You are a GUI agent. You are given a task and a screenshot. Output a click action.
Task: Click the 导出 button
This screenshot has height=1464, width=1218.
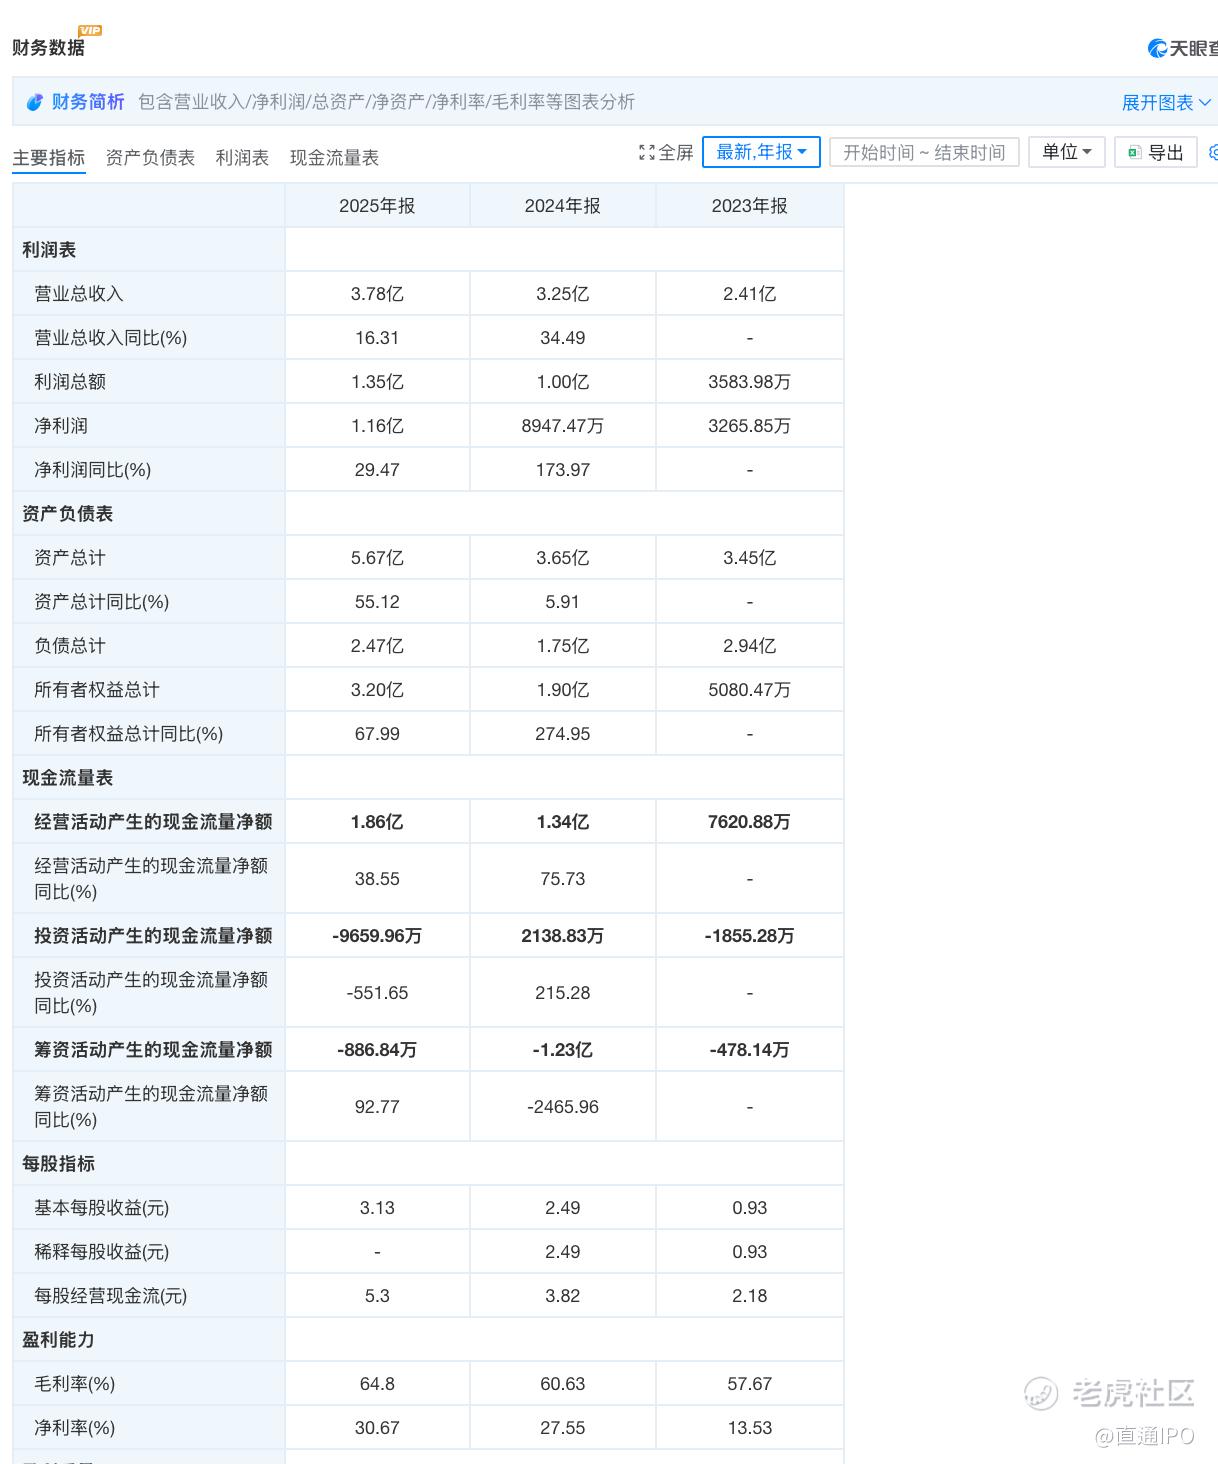click(1156, 152)
